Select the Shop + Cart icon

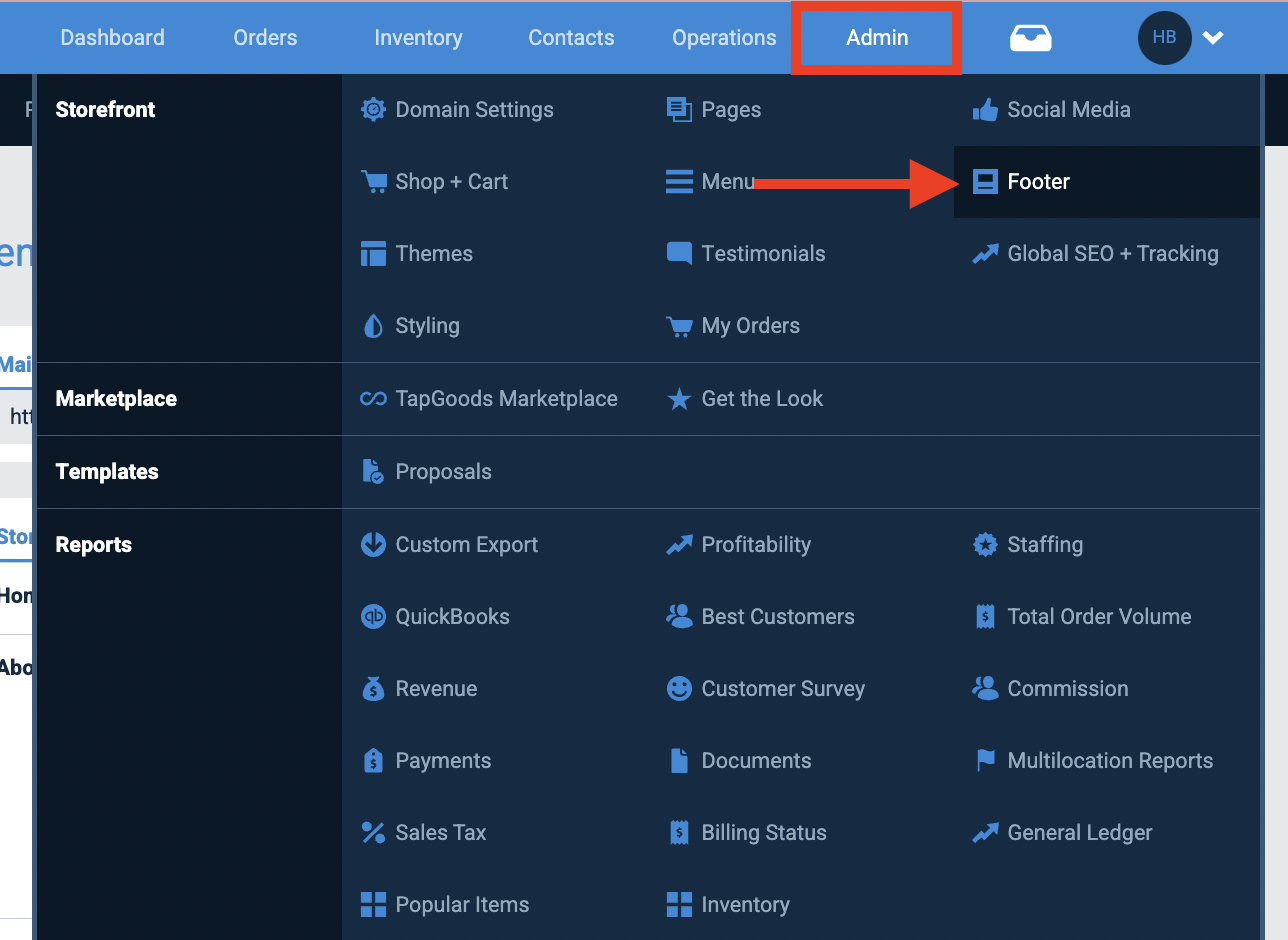click(x=373, y=182)
